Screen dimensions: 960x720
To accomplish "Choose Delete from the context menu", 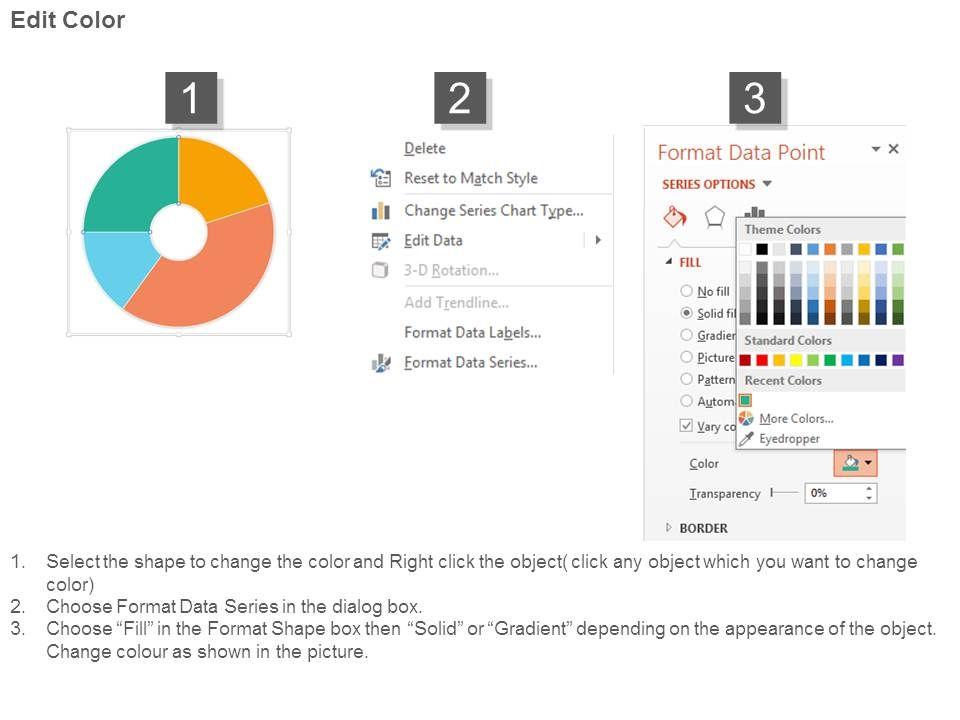I will 425,148.
